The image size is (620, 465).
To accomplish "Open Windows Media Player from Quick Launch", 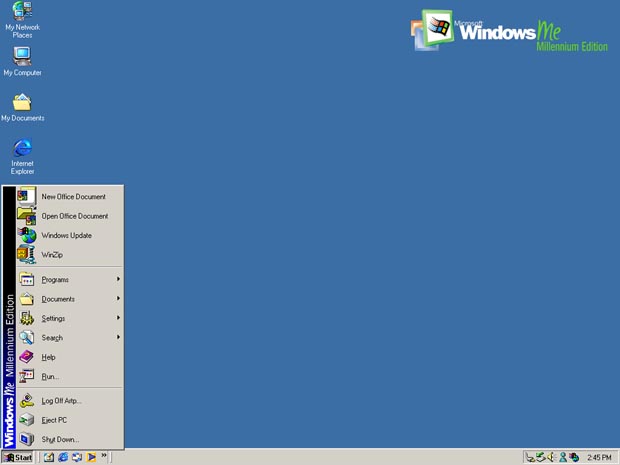I will pos(91,457).
